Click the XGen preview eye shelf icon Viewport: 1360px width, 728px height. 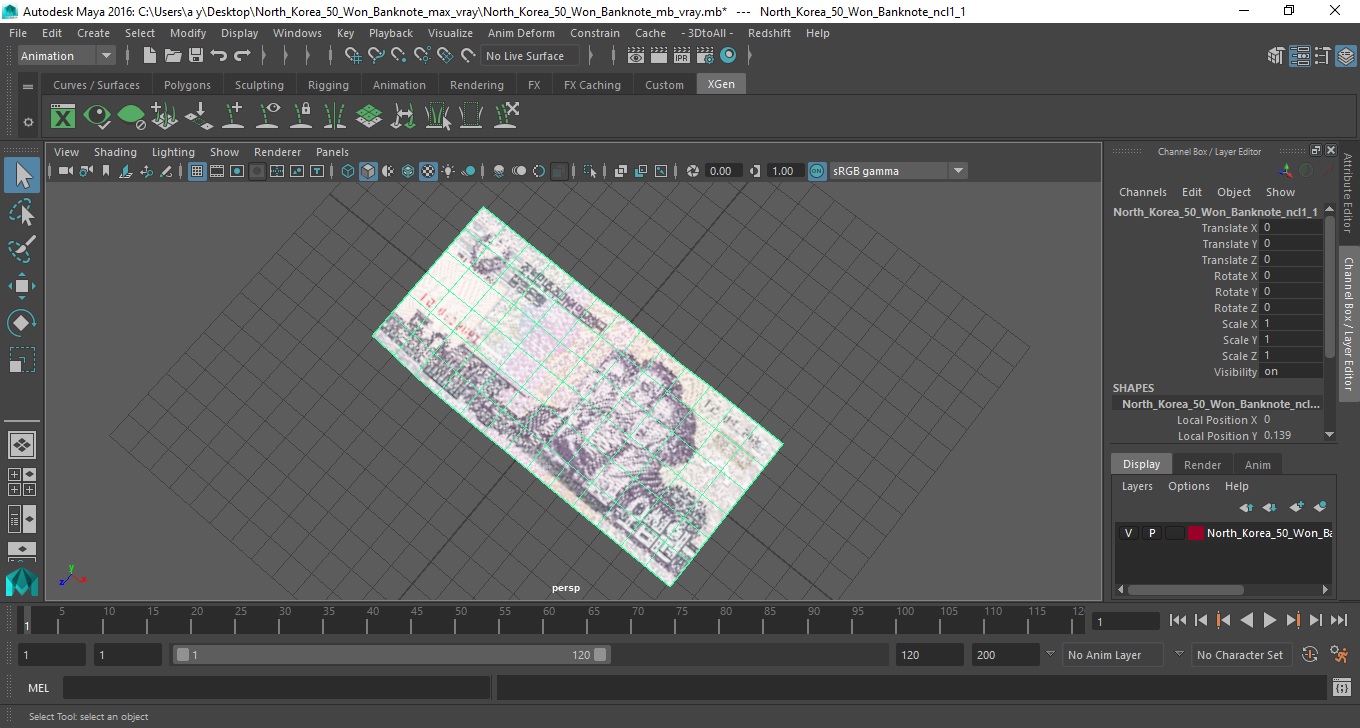point(97,116)
